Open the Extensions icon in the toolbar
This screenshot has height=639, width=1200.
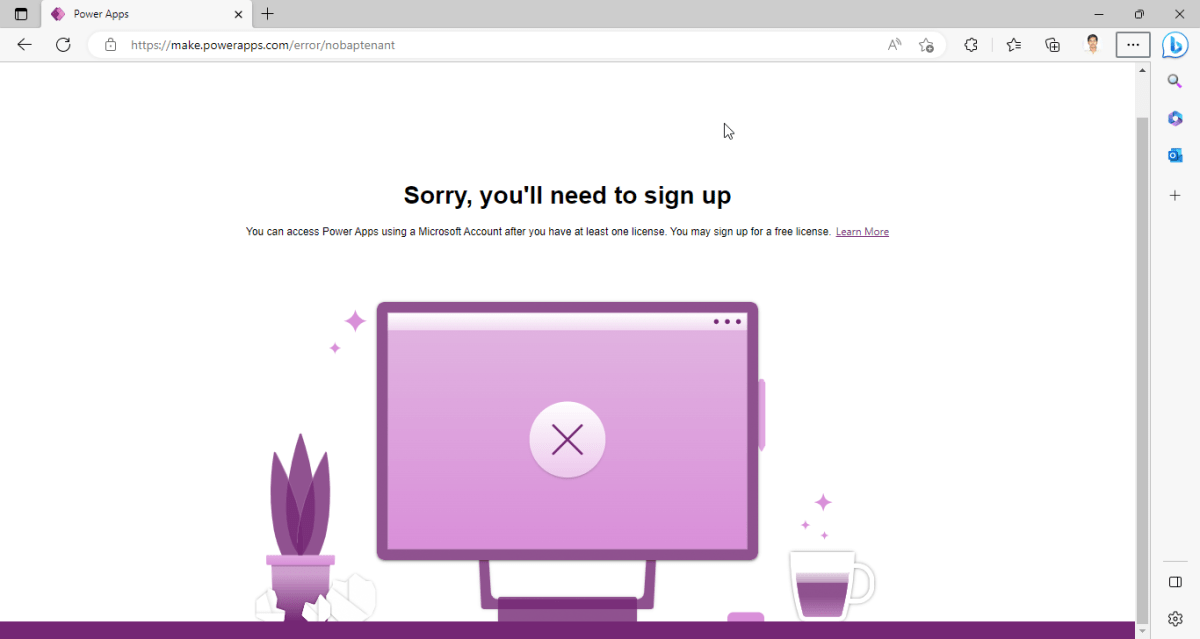[x=971, y=45]
